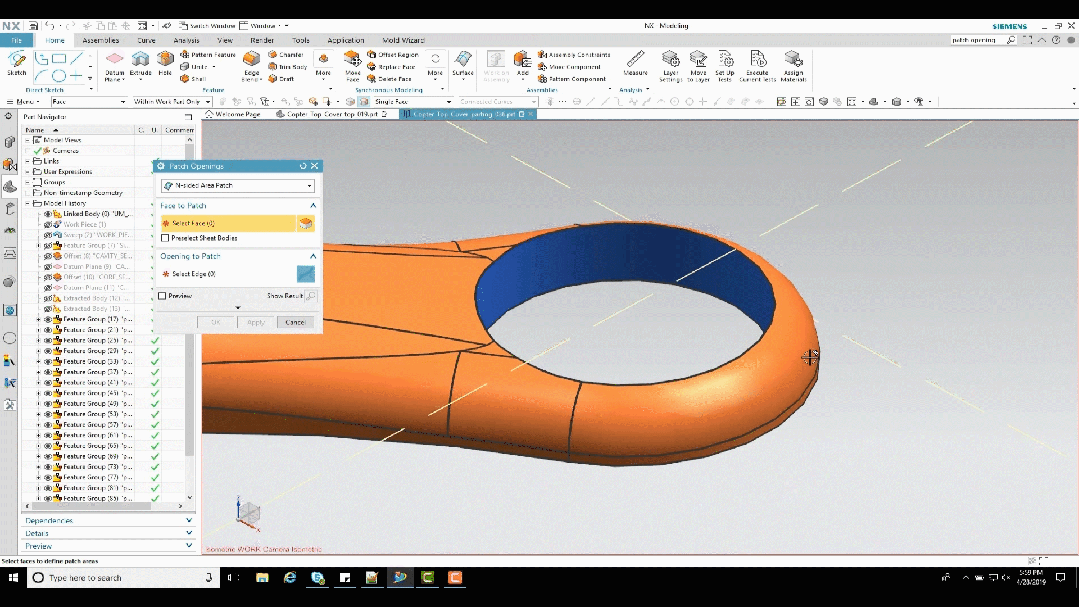Click the Select Edge (0) field
1079x607 pixels.
point(228,274)
